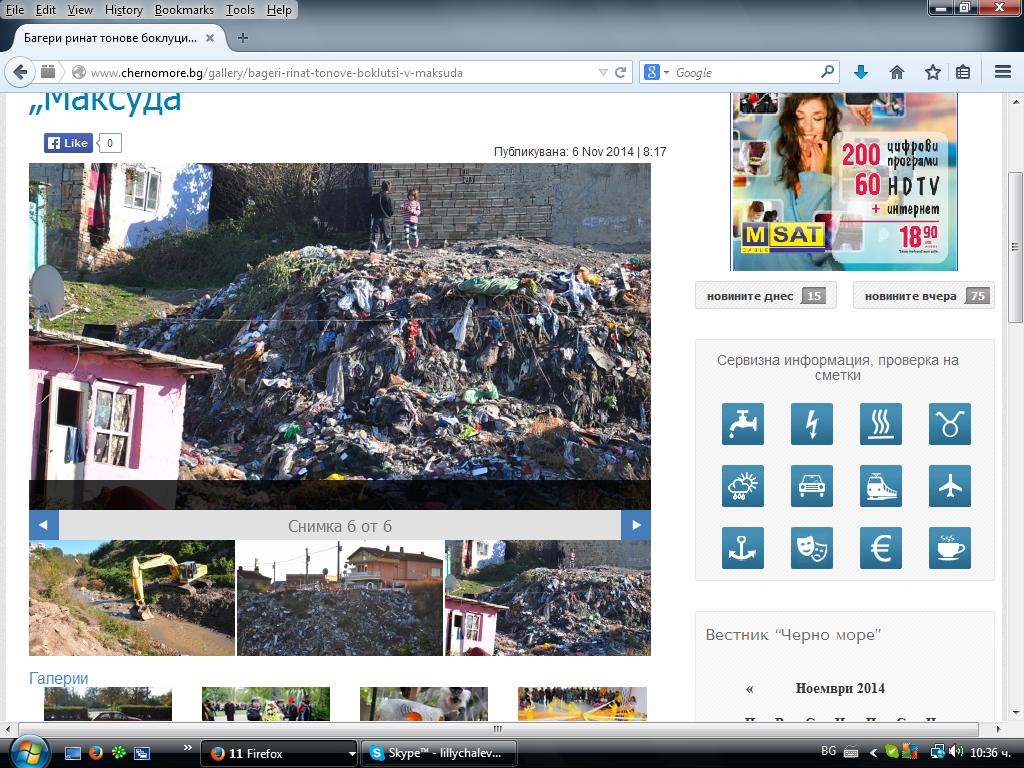This screenshot has width=1024, height=768.
Task: Open the water tap service icon
Action: (743, 424)
